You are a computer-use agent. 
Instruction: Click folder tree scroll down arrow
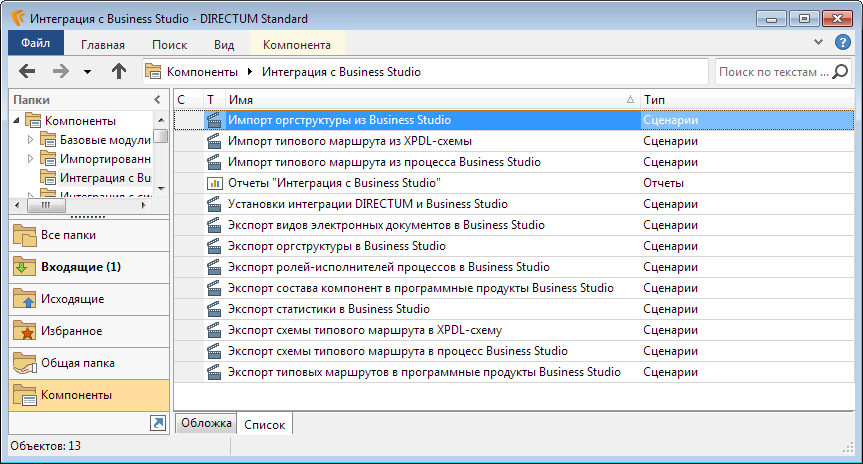161,189
